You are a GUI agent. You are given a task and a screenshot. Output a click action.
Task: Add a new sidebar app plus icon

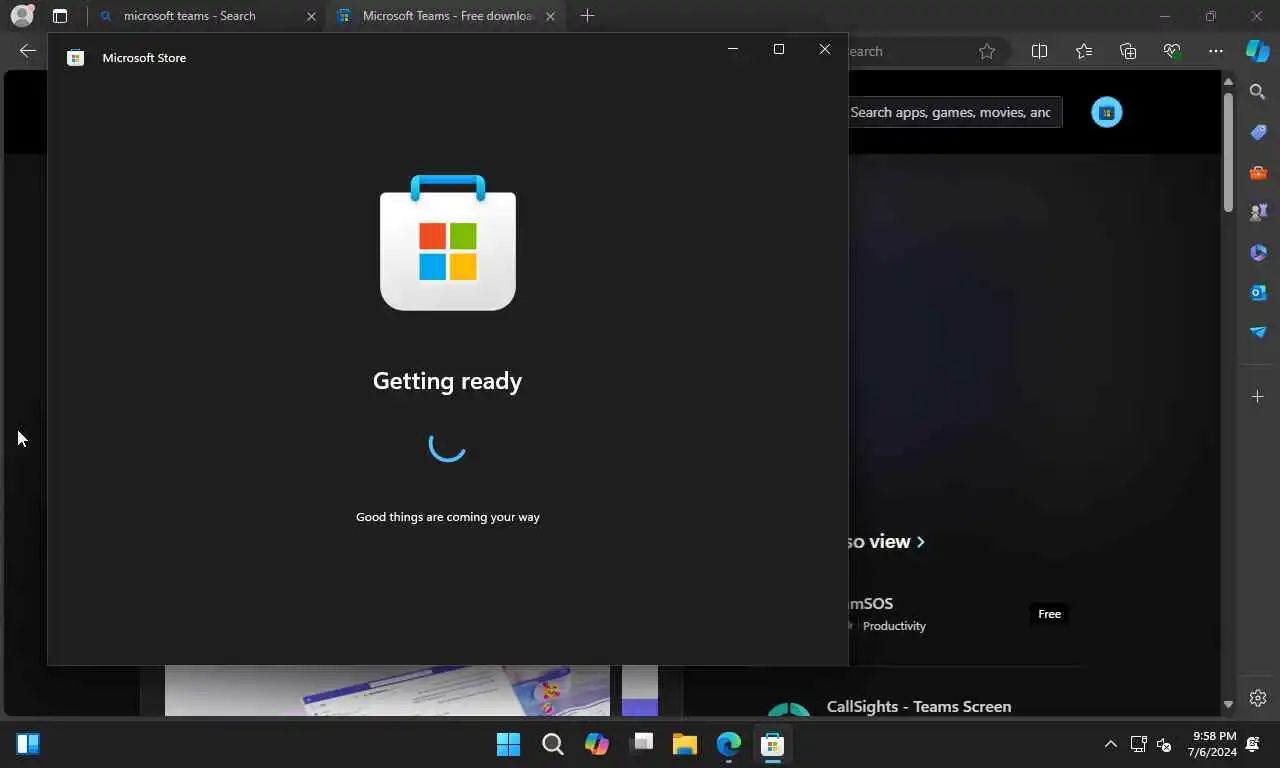pyautogui.click(x=1258, y=397)
